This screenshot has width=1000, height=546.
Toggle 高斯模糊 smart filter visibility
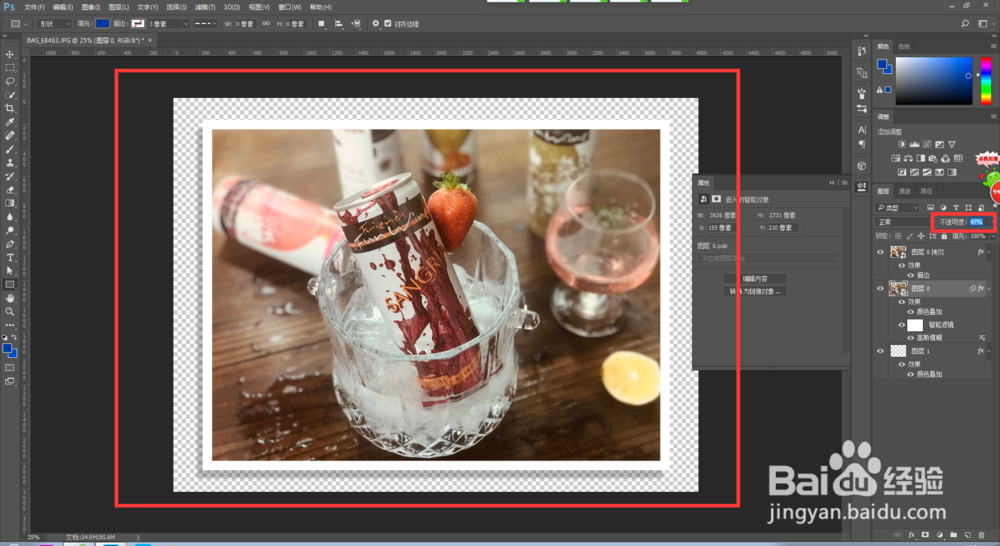[911, 337]
